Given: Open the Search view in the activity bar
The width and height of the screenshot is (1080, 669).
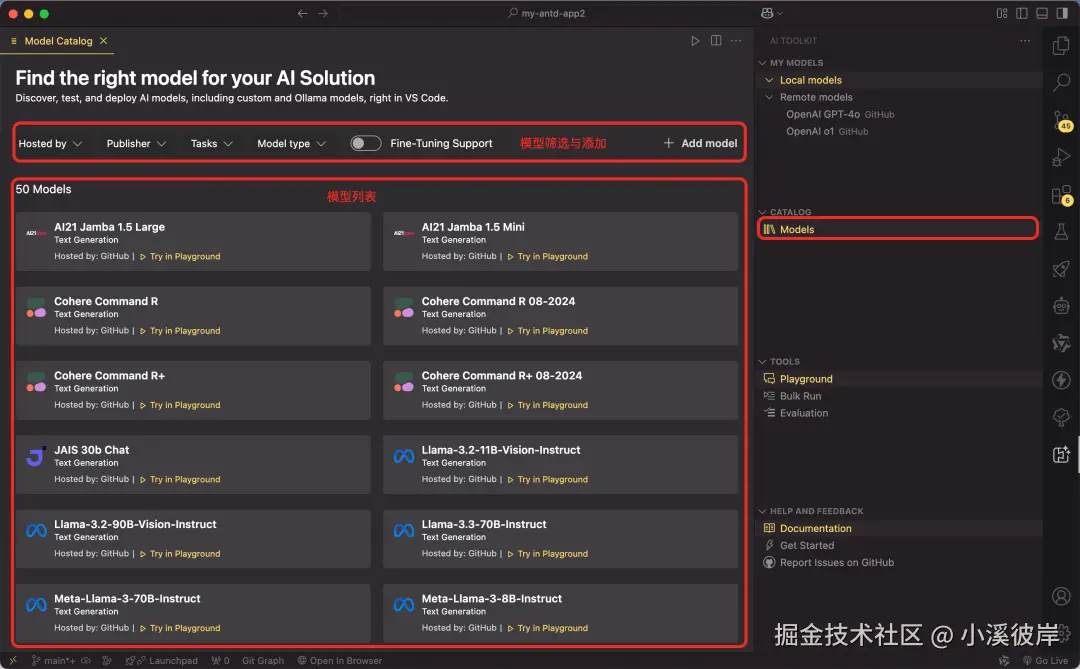Looking at the screenshot, I should (1061, 83).
